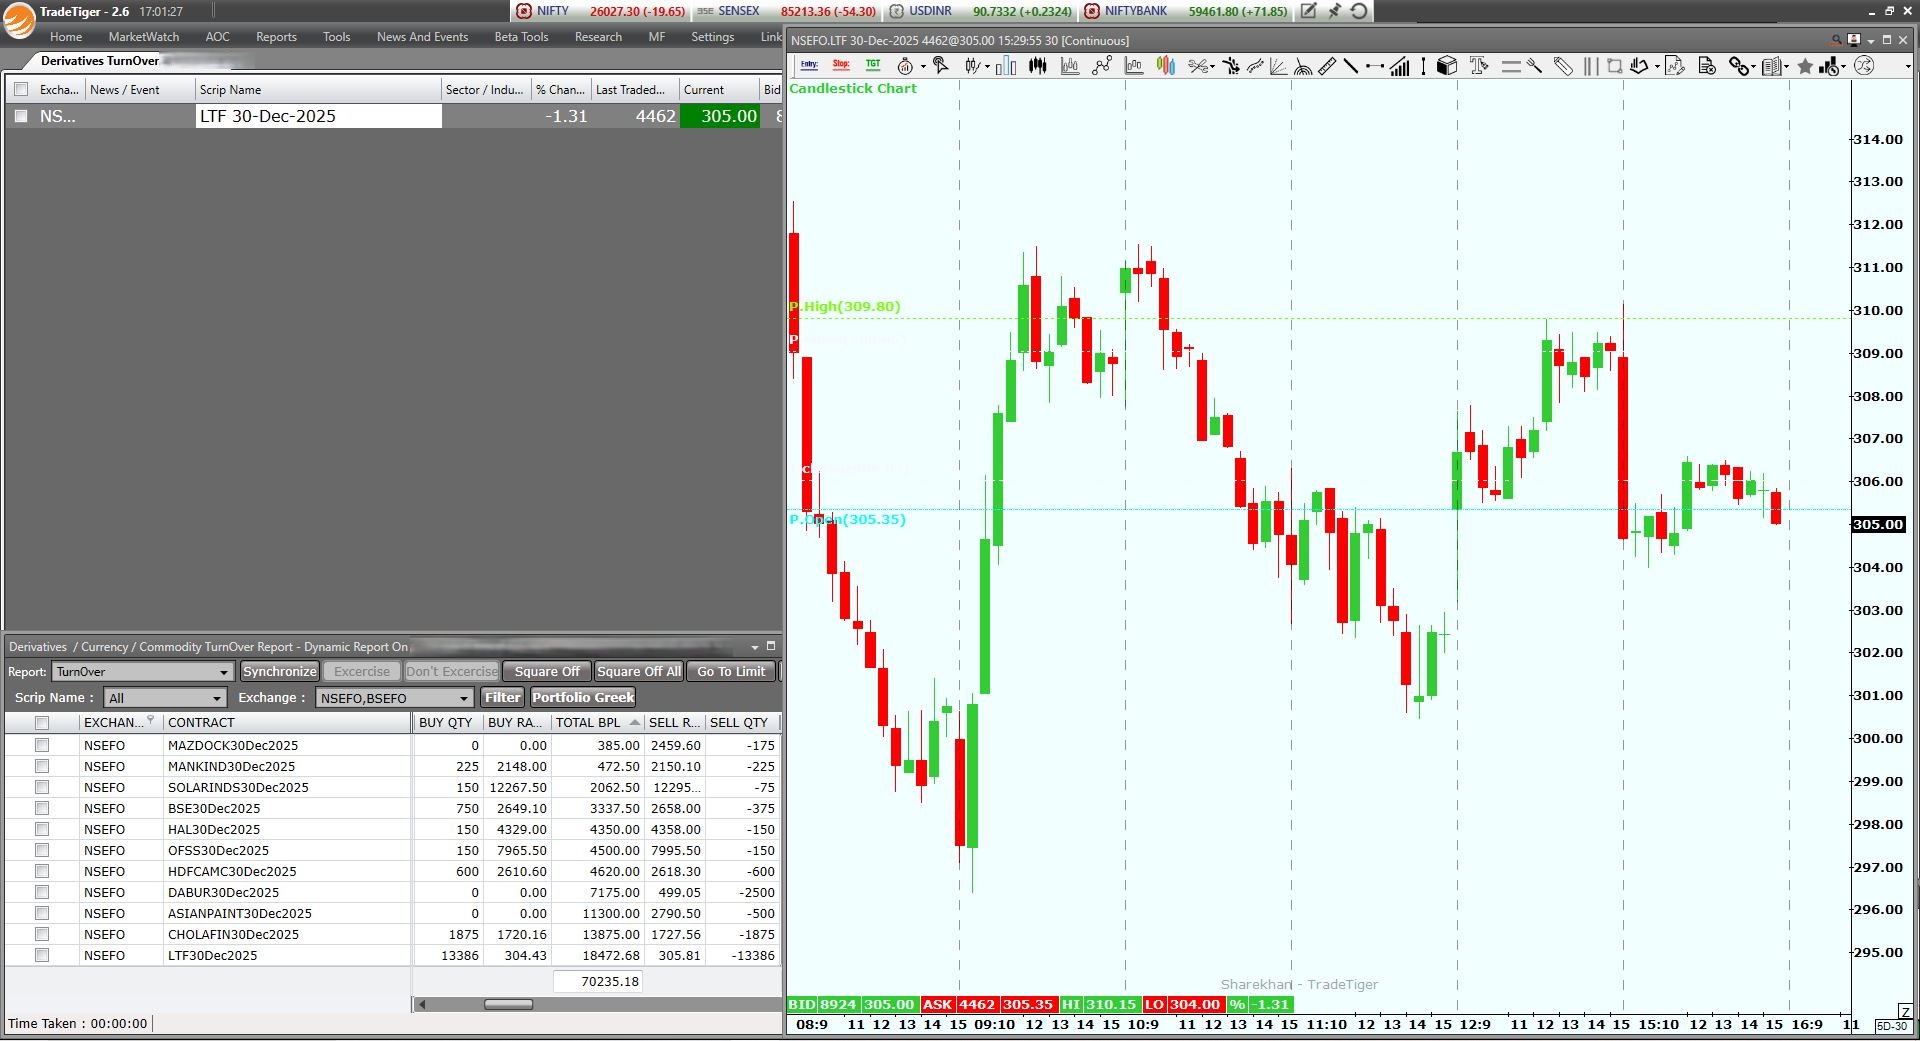The width and height of the screenshot is (1920, 1041).
Task: Pick the ruler measurement tool
Action: point(1327,66)
